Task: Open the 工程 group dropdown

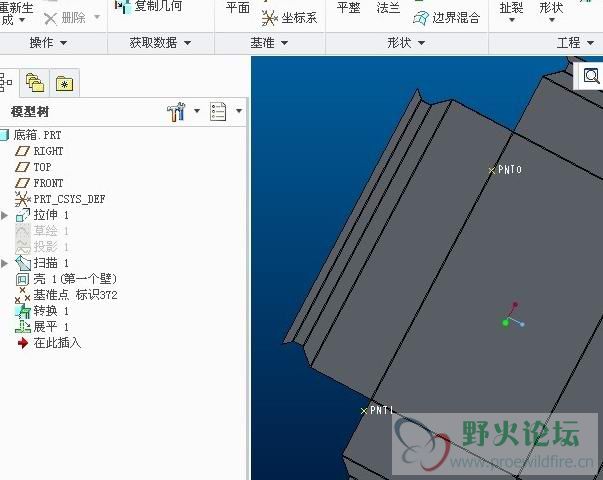Action: 590,43
